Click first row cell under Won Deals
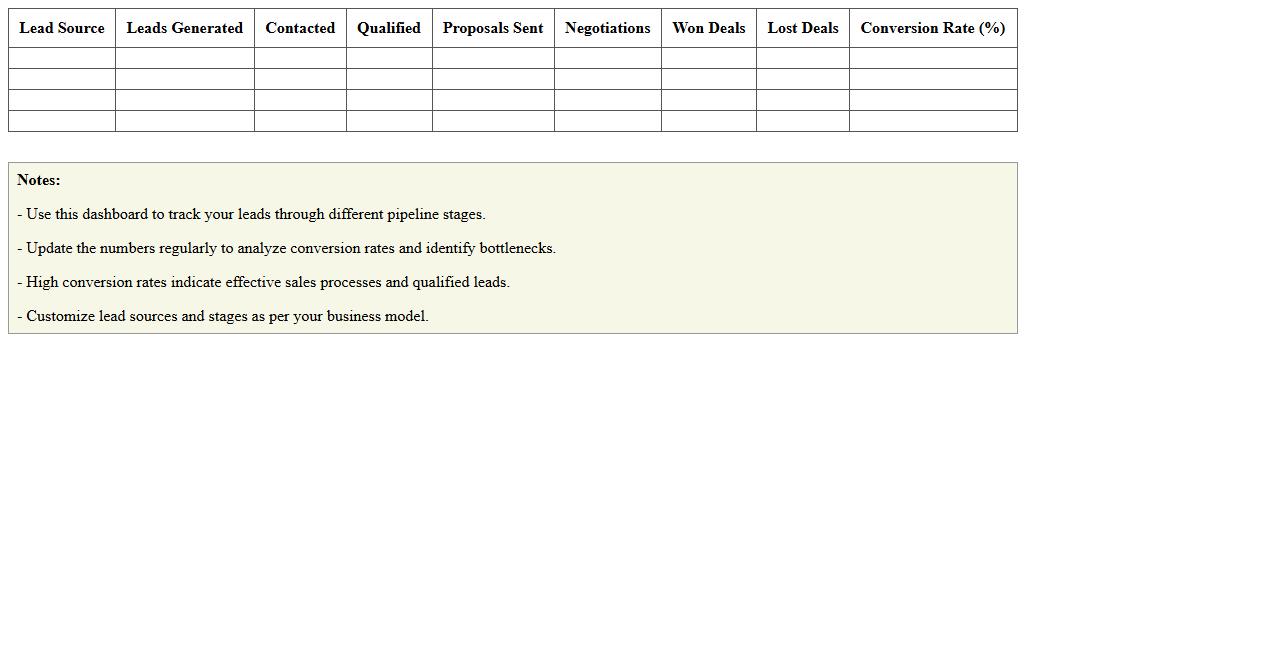 [708, 58]
